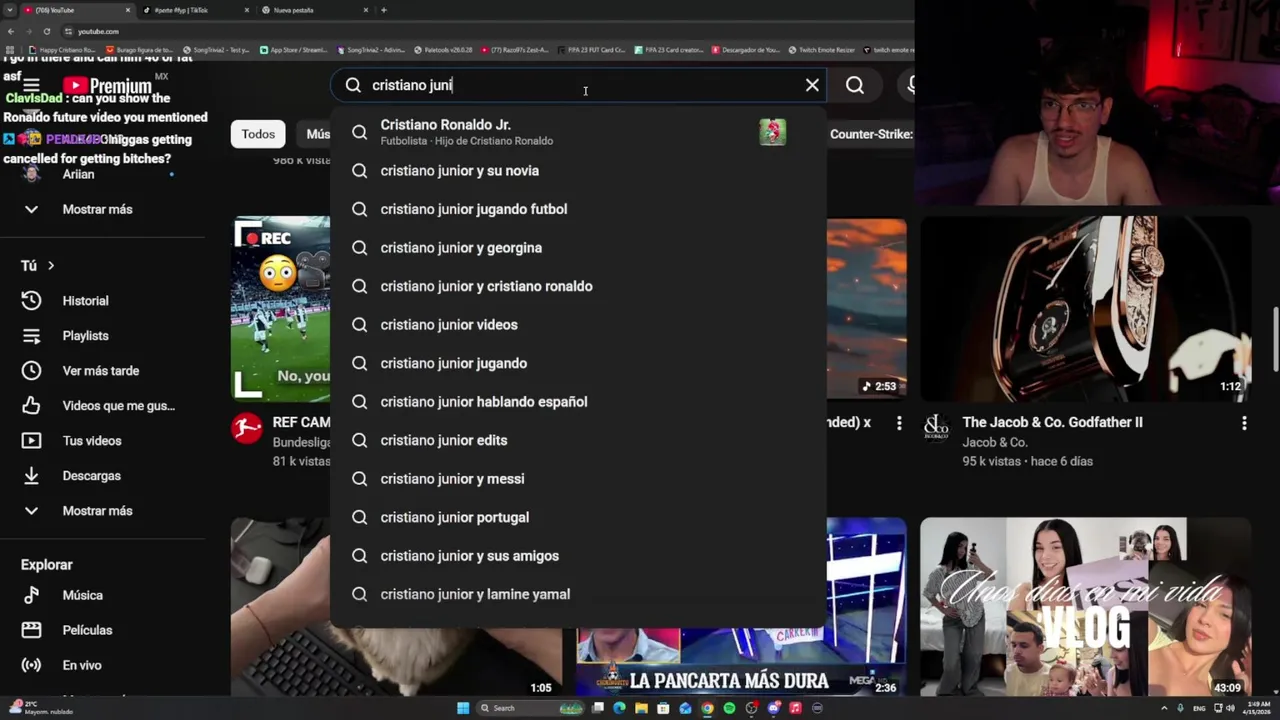Image resolution: width=1280 pixels, height=720 pixels.
Task: Expand the Tú section chevron
Action: pyautogui.click(x=50, y=265)
